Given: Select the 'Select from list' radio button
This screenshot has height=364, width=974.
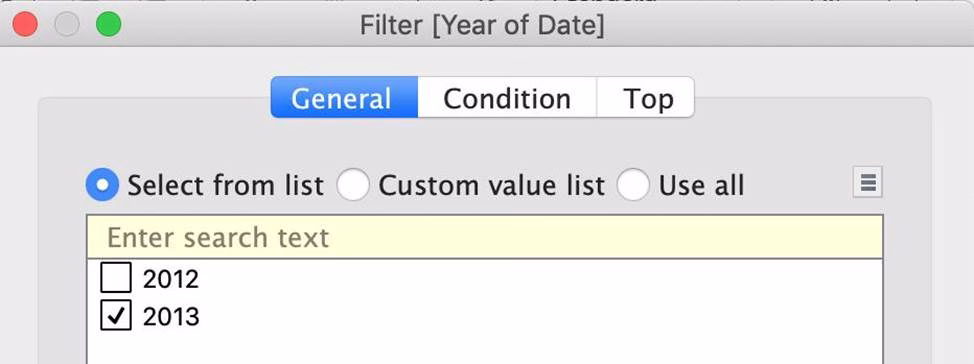Looking at the screenshot, I should pyautogui.click(x=102, y=185).
